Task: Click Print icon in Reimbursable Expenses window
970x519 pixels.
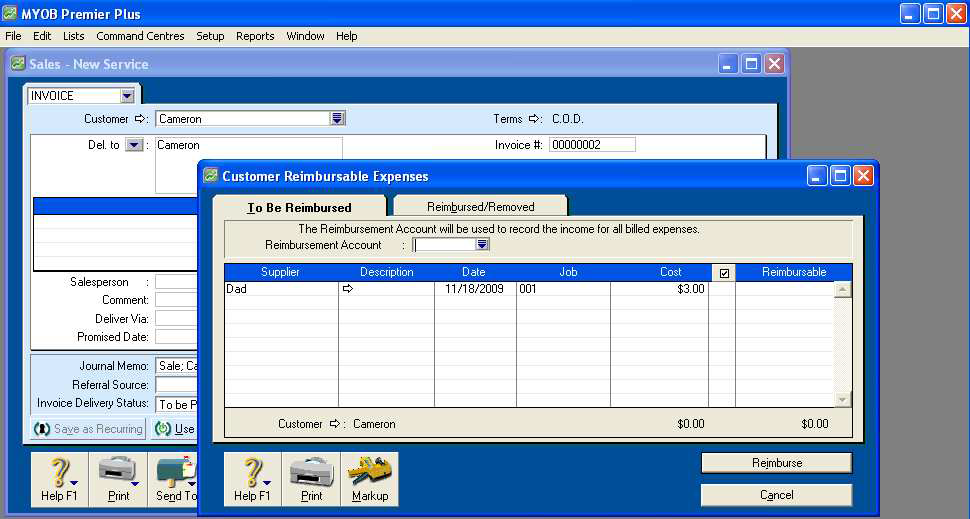Action: coord(311,479)
